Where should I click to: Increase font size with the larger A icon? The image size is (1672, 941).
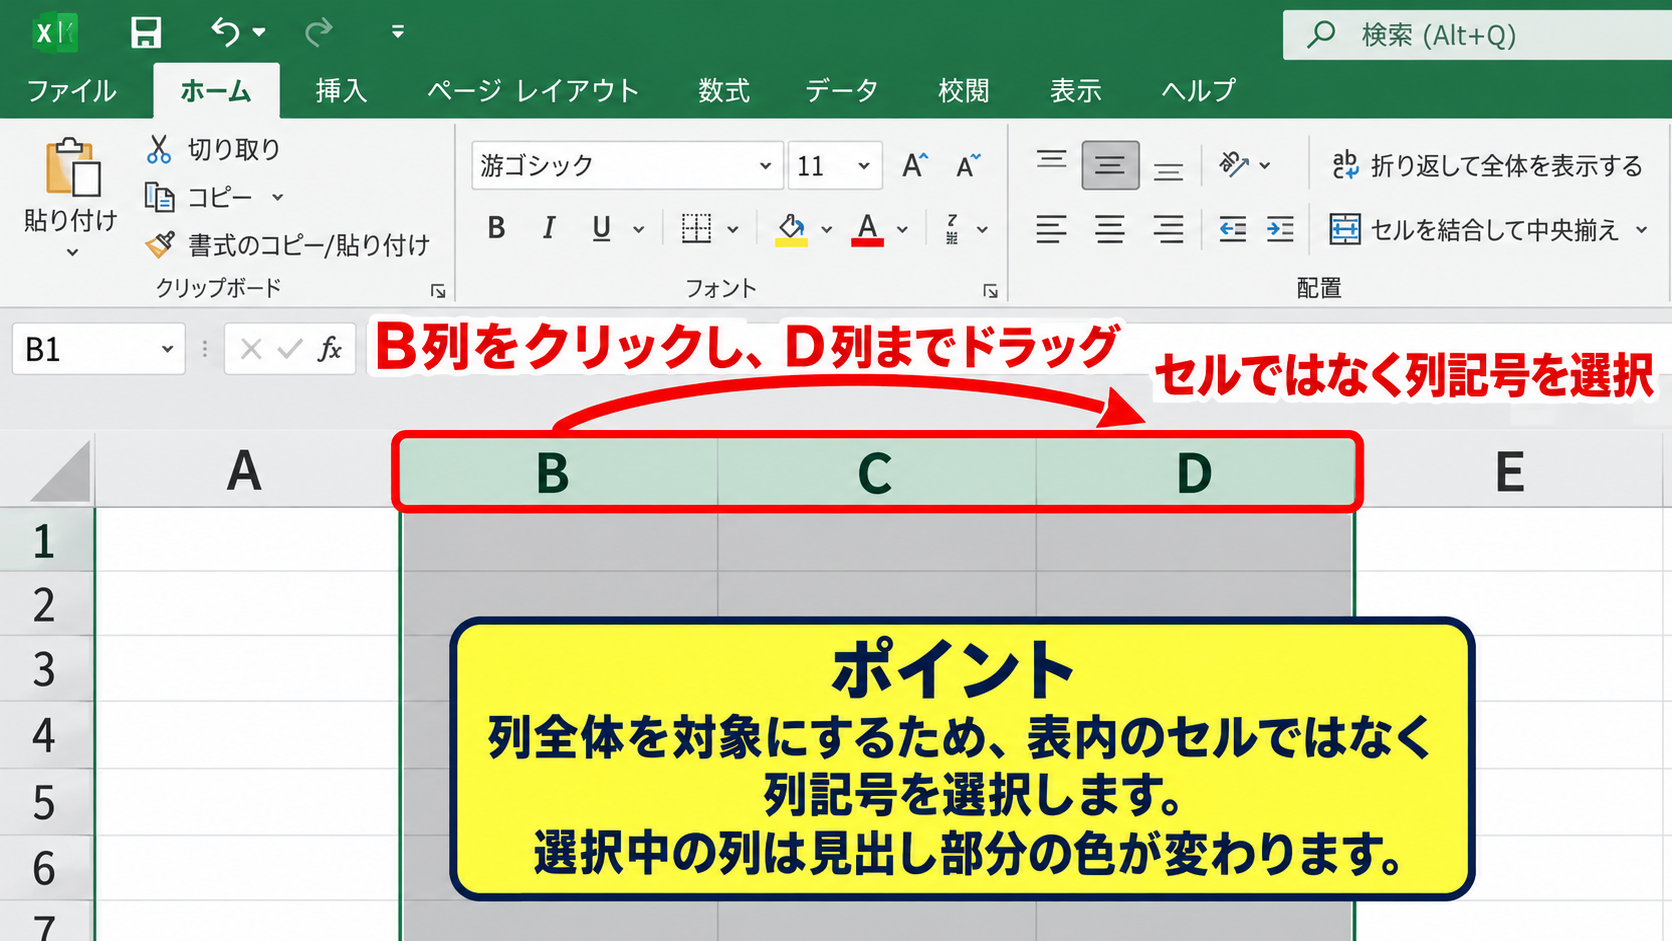point(914,165)
